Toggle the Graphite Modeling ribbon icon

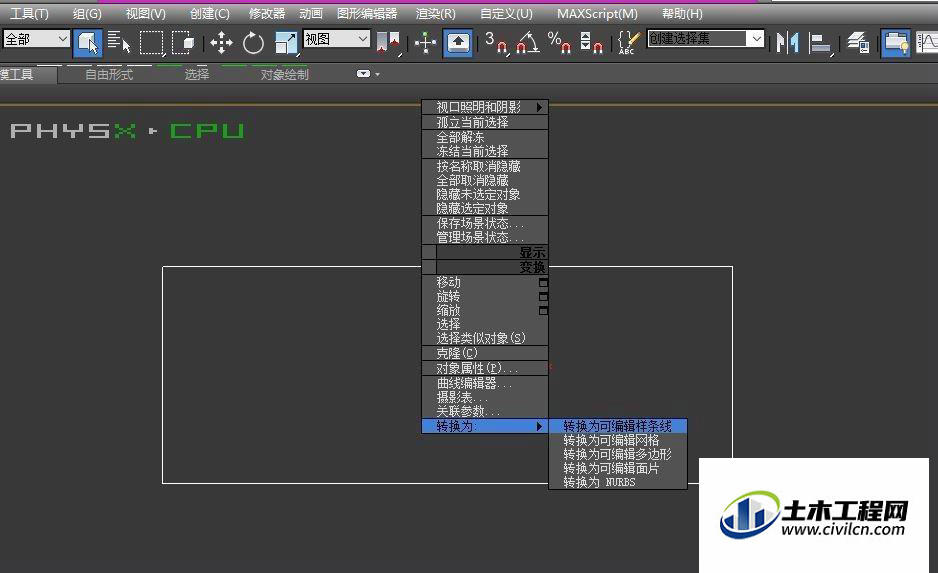896,43
